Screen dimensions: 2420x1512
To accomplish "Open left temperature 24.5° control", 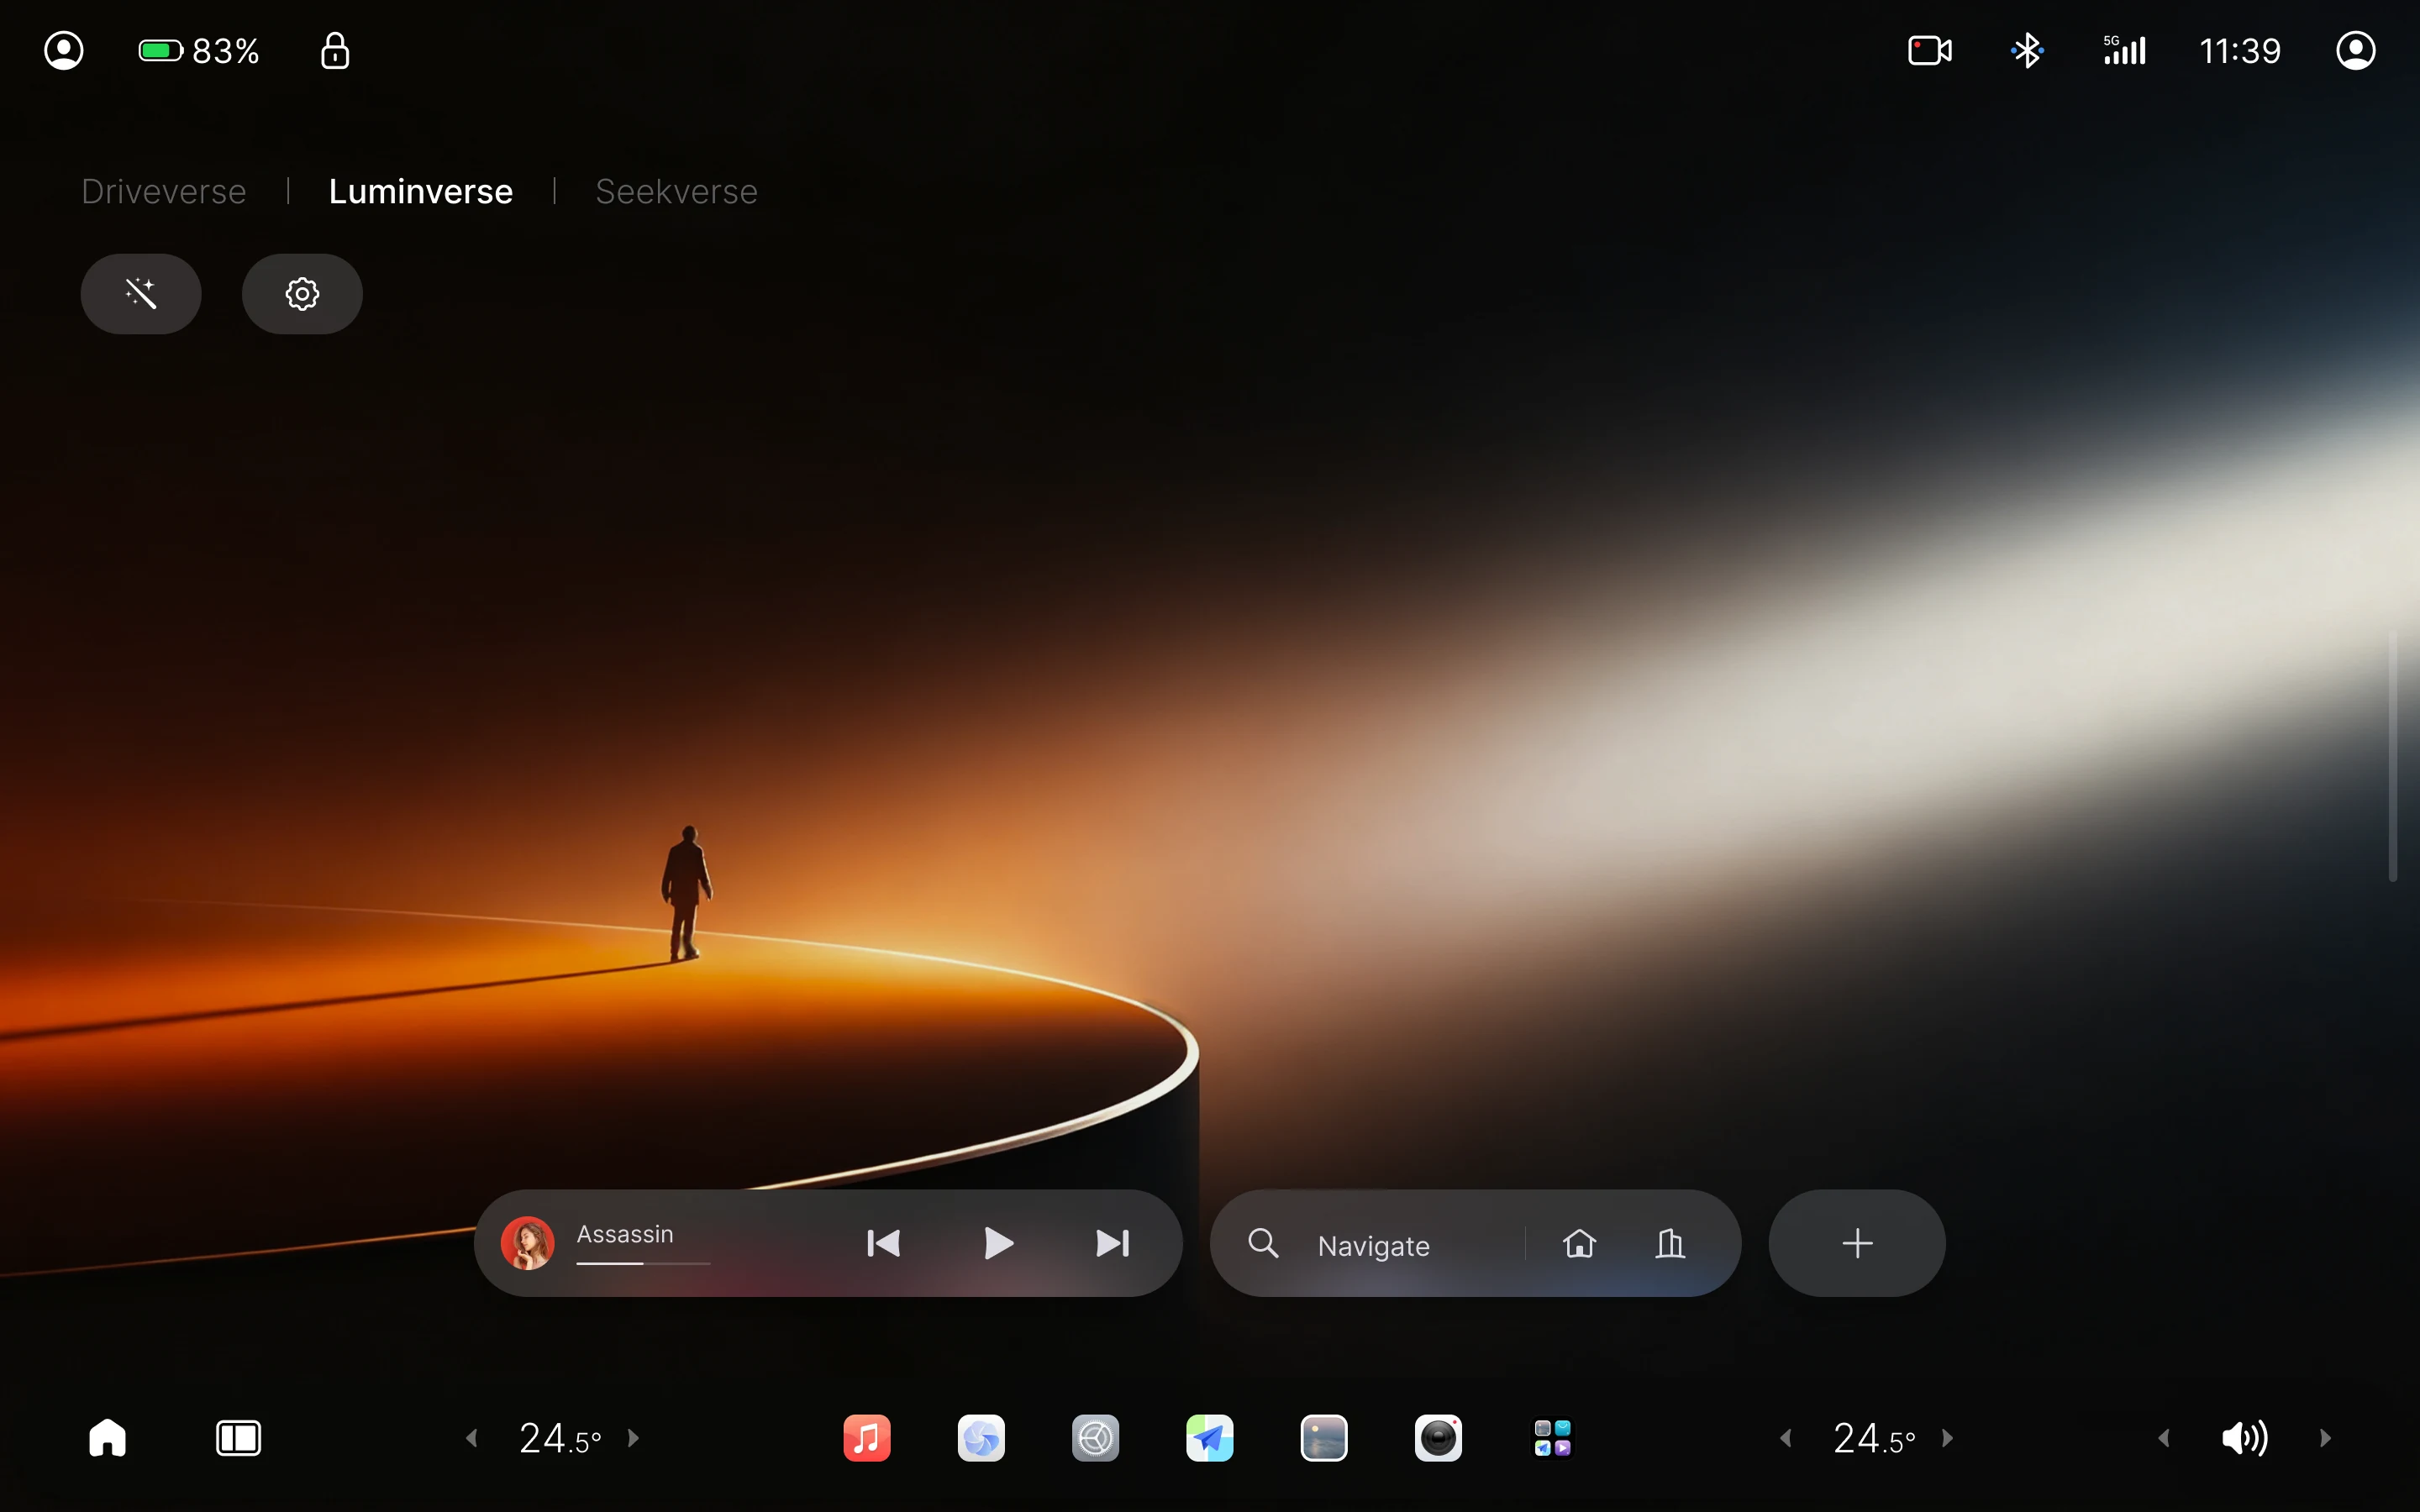I will coord(559,1438).
